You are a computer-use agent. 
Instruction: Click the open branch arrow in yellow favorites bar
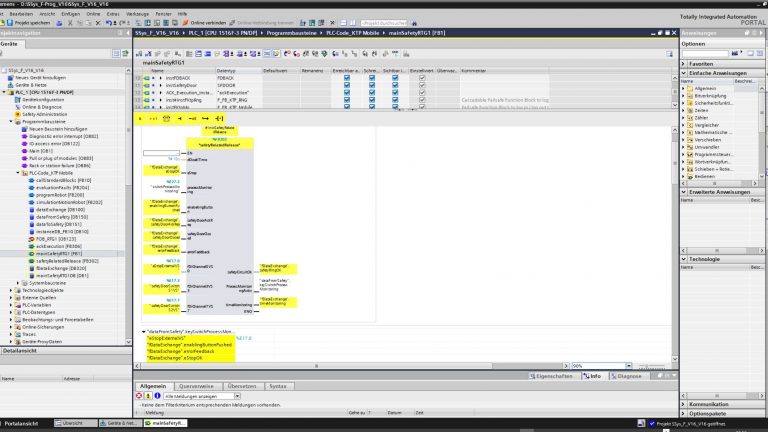pos(205,119)
